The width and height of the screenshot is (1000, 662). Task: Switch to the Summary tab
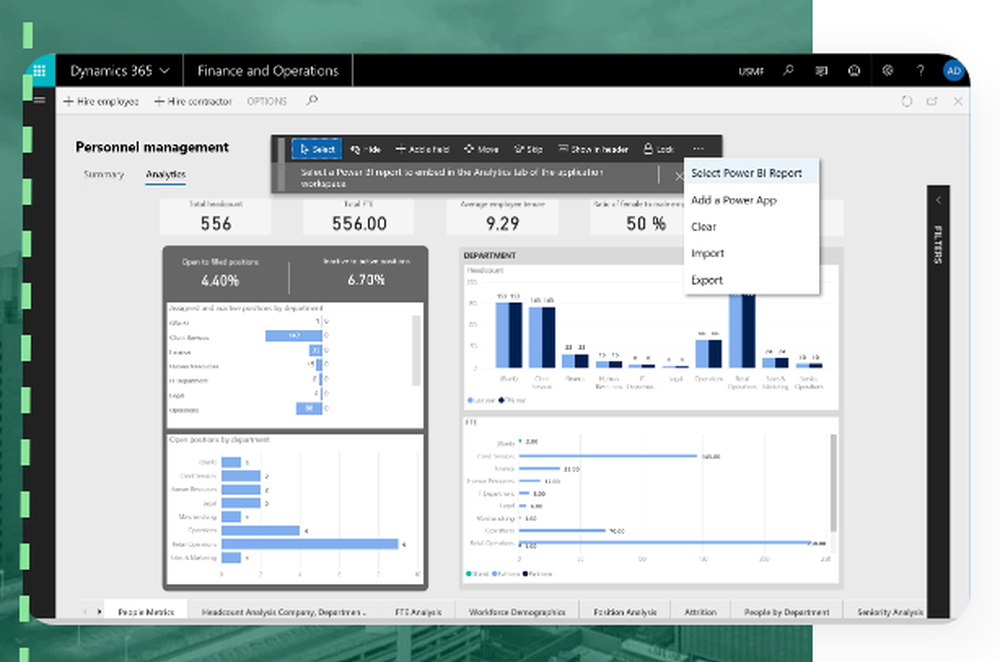(104, 174)
